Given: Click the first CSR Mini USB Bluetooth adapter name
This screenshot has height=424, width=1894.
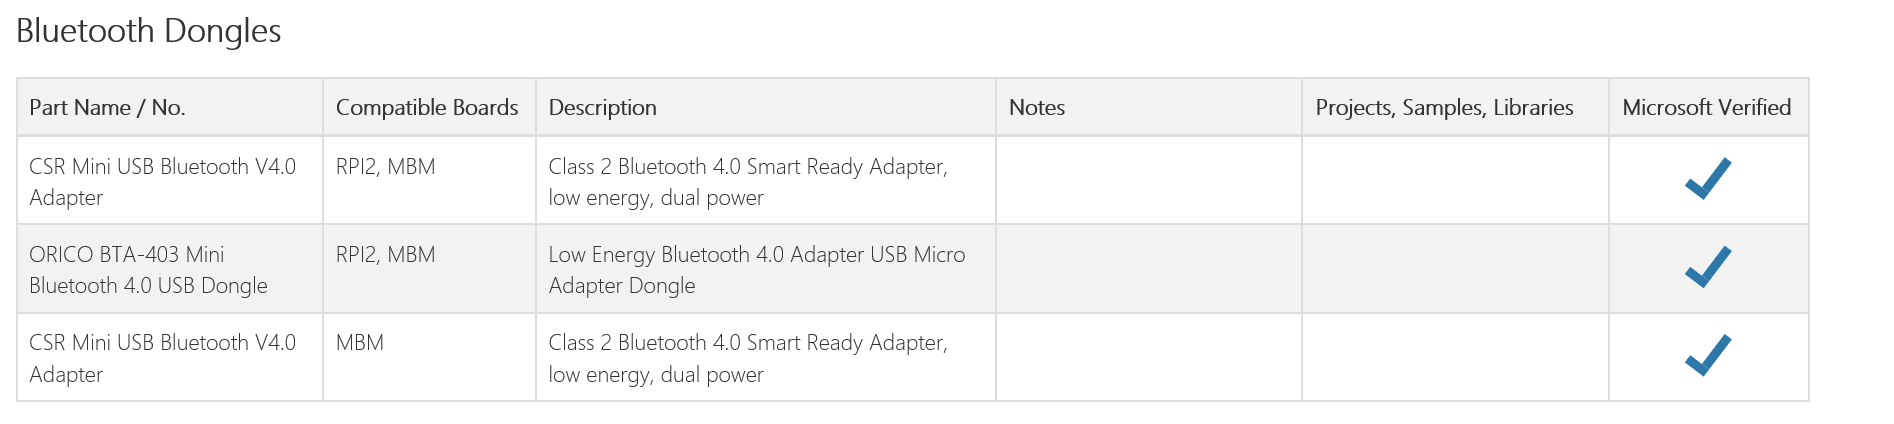Looking at the screenshot, I should pos(163,182).
